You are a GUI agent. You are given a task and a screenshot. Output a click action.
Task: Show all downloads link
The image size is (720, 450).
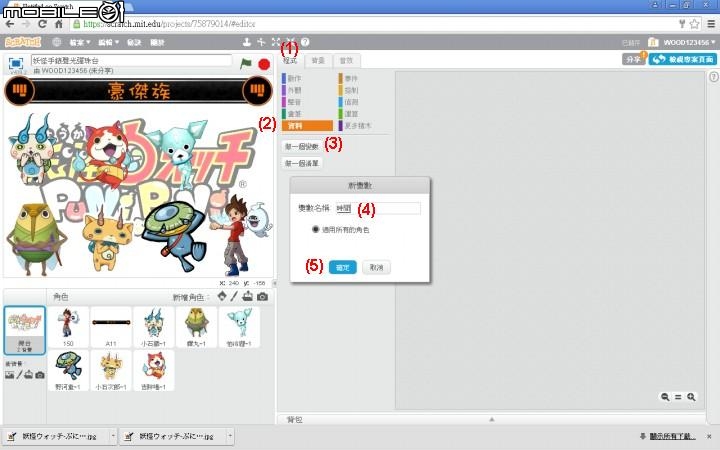672,436
